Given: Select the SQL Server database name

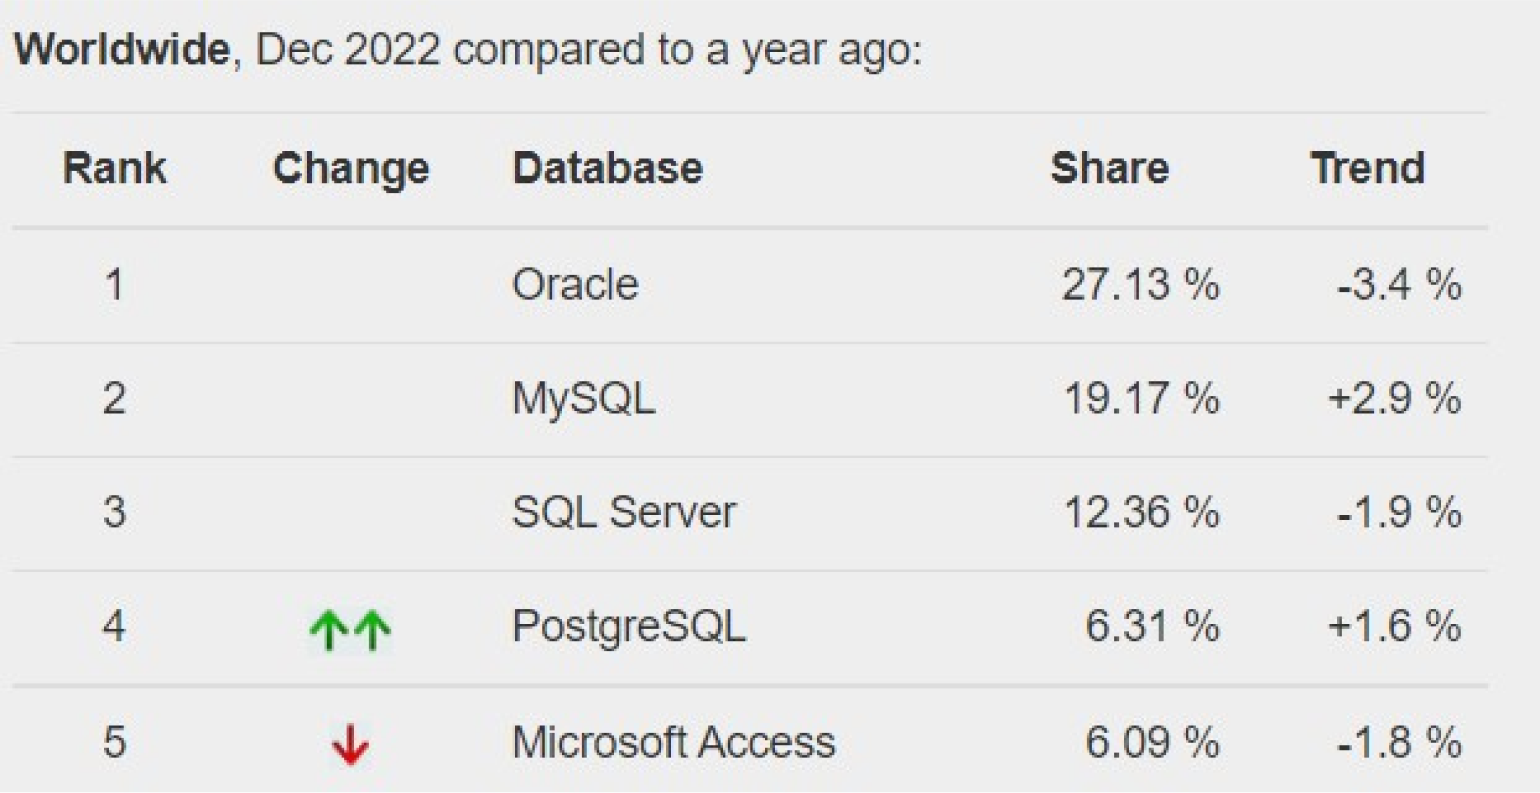Looking at the screenshot, I should pyautogui.click(x=624, y=513).
